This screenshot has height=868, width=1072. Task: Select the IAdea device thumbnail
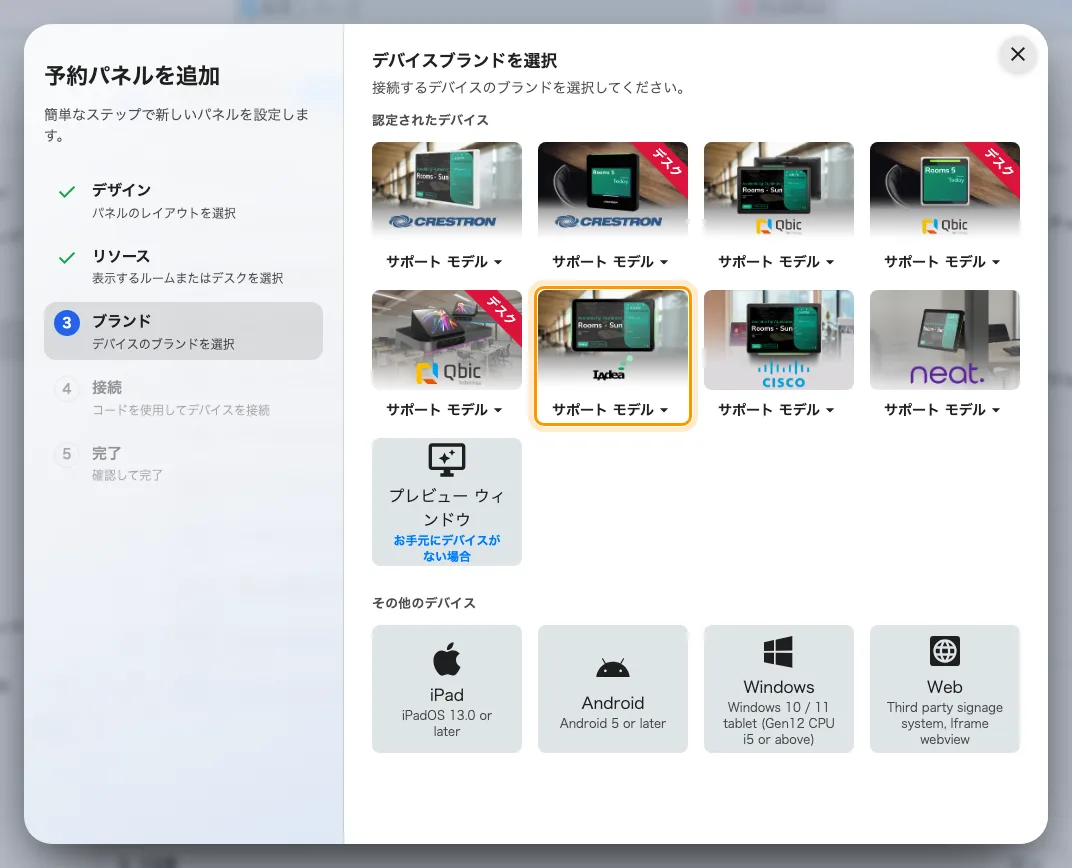[613, 340]
